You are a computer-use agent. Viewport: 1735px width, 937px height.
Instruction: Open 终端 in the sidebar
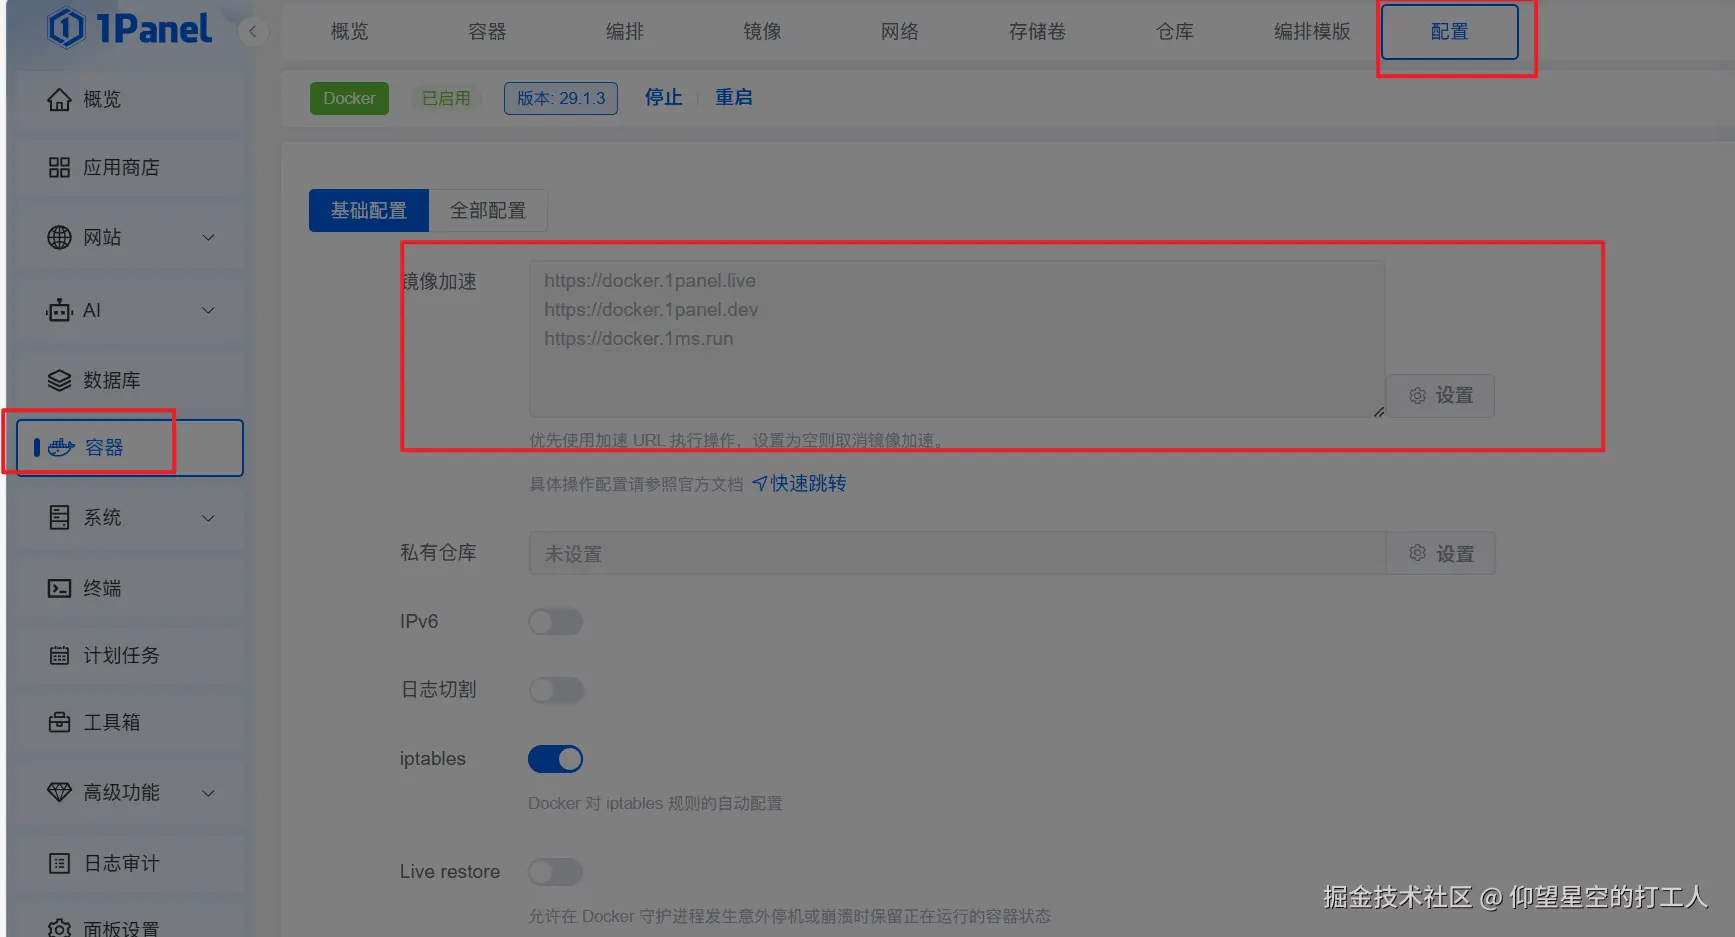tap(130, 589)
